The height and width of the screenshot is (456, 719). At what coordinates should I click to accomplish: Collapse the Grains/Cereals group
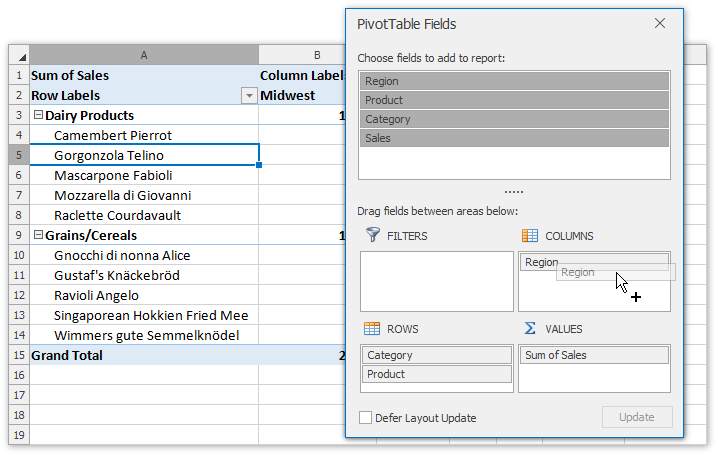click(38, 236)
